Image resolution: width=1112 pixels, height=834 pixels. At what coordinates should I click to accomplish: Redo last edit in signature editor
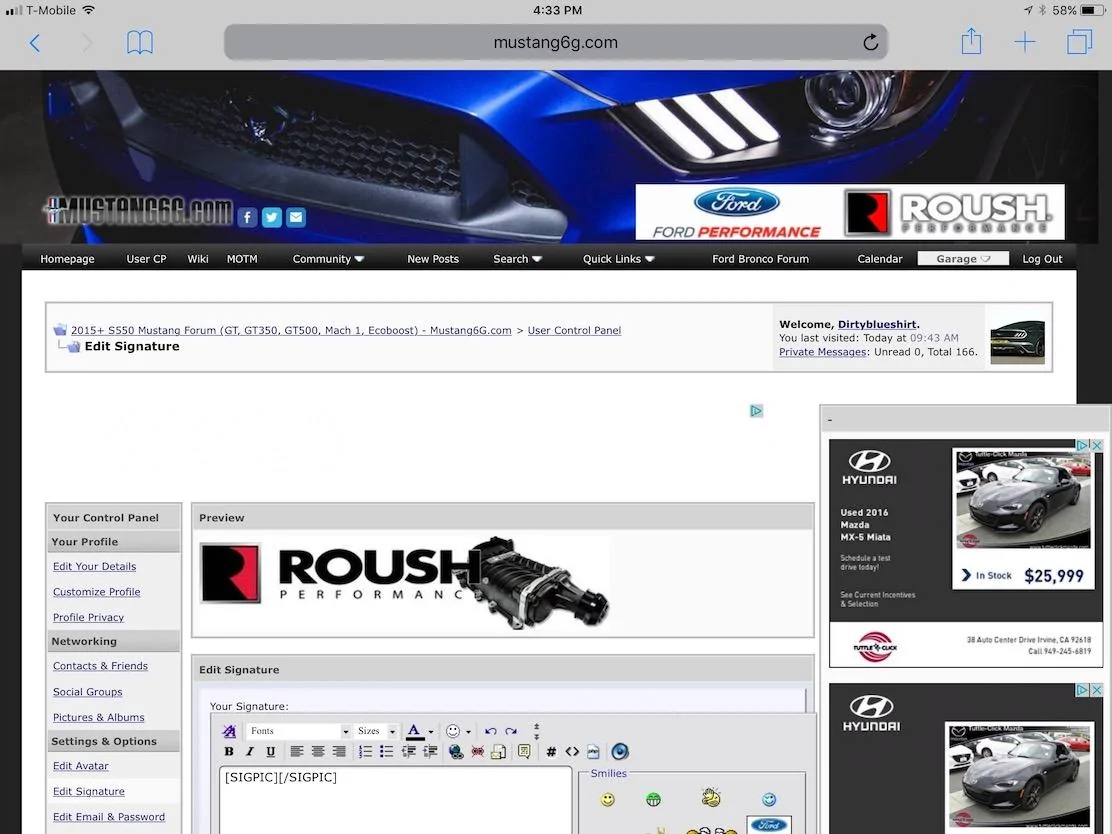pos(511,731)
